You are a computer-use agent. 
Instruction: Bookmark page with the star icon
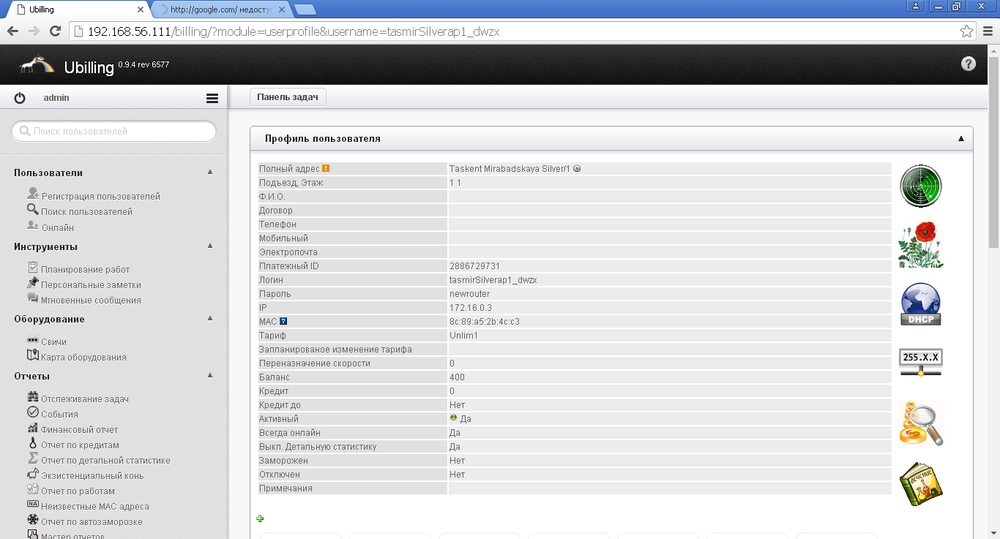pyautogui.click(x=966, y=31)
